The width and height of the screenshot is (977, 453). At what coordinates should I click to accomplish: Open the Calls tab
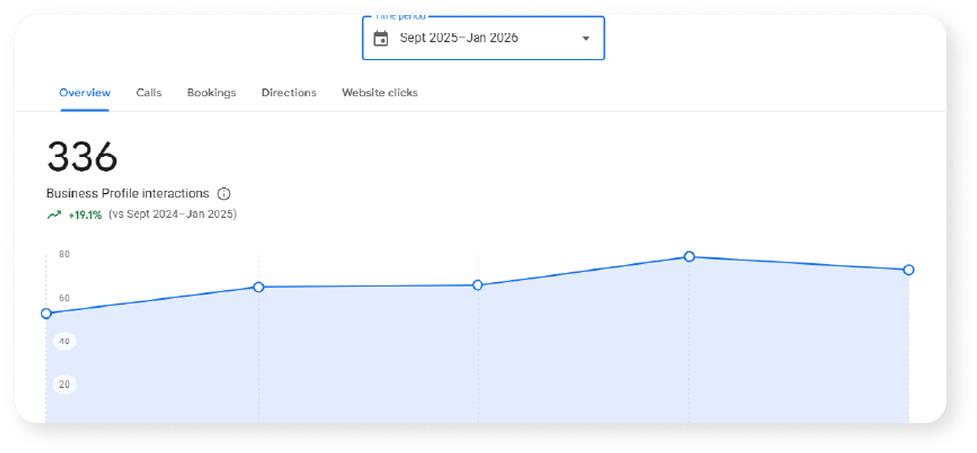click(x=149, y=93)
